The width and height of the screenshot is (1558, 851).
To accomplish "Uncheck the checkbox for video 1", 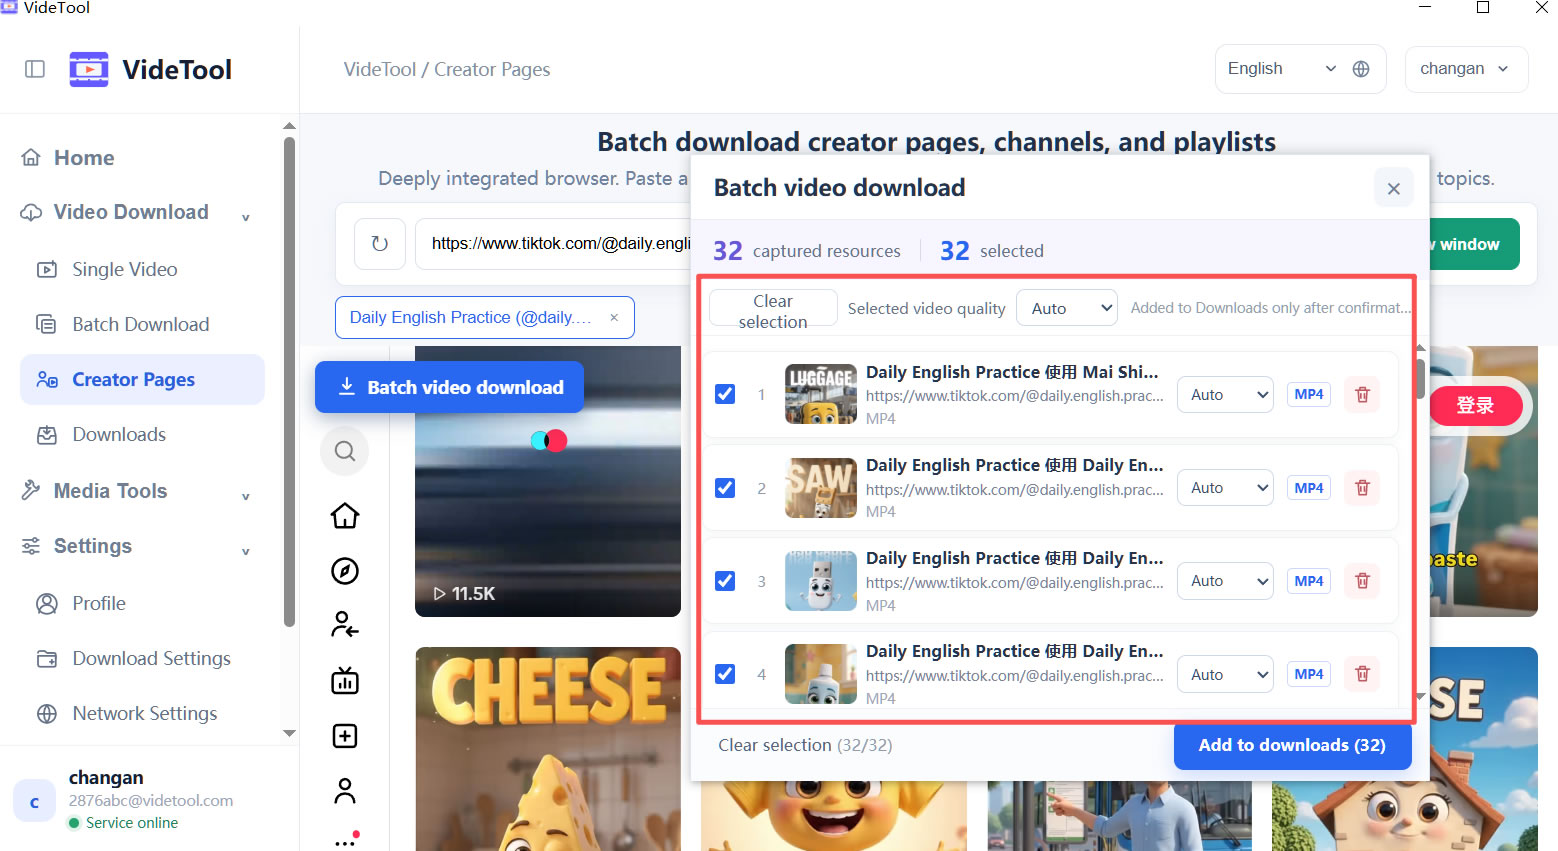I will pyautogui.click(x=725, y=394).
